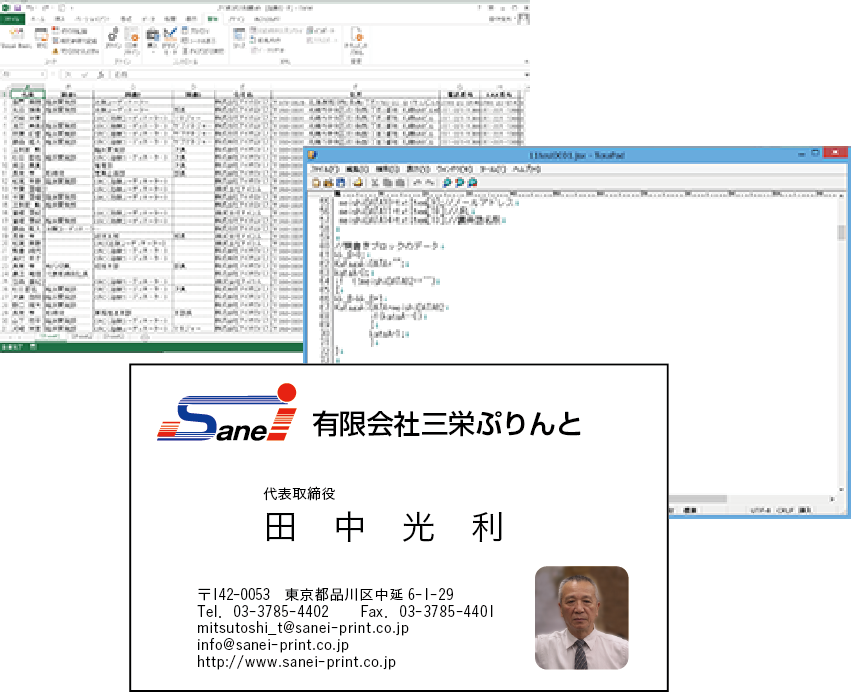Open control Properties in Excel ribbon
This screenshot has height=692, width=851.
(x=195, y=31)
